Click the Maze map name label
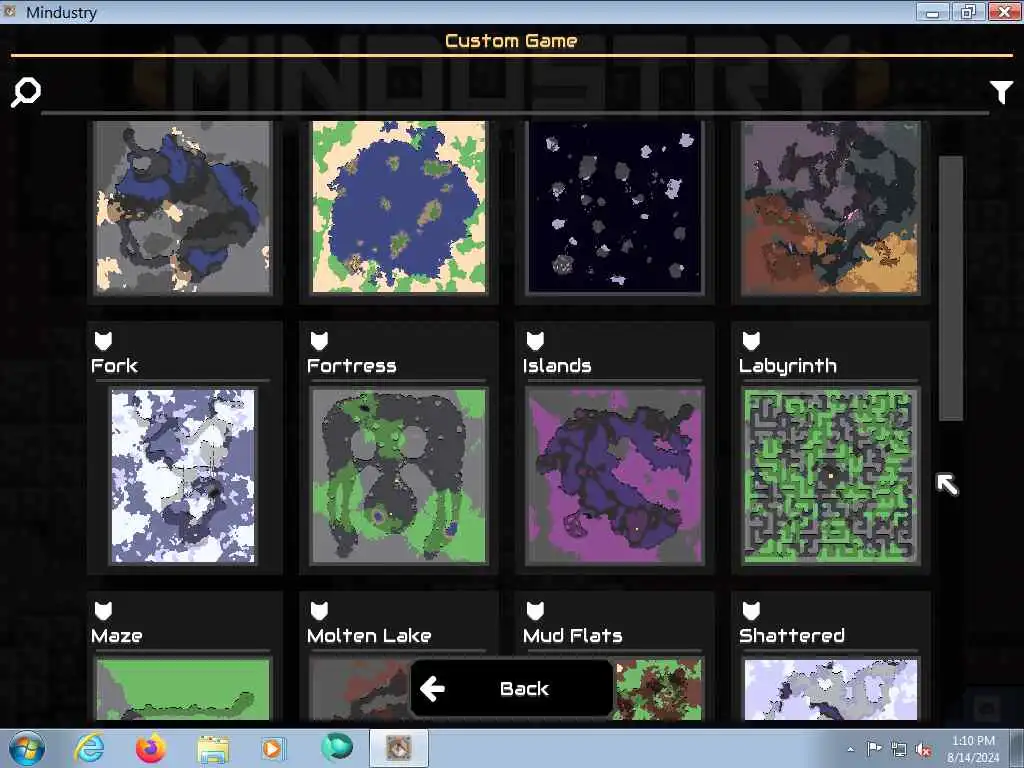The width and height of the screenshot is (1024, 768). (x=117, y=636)
